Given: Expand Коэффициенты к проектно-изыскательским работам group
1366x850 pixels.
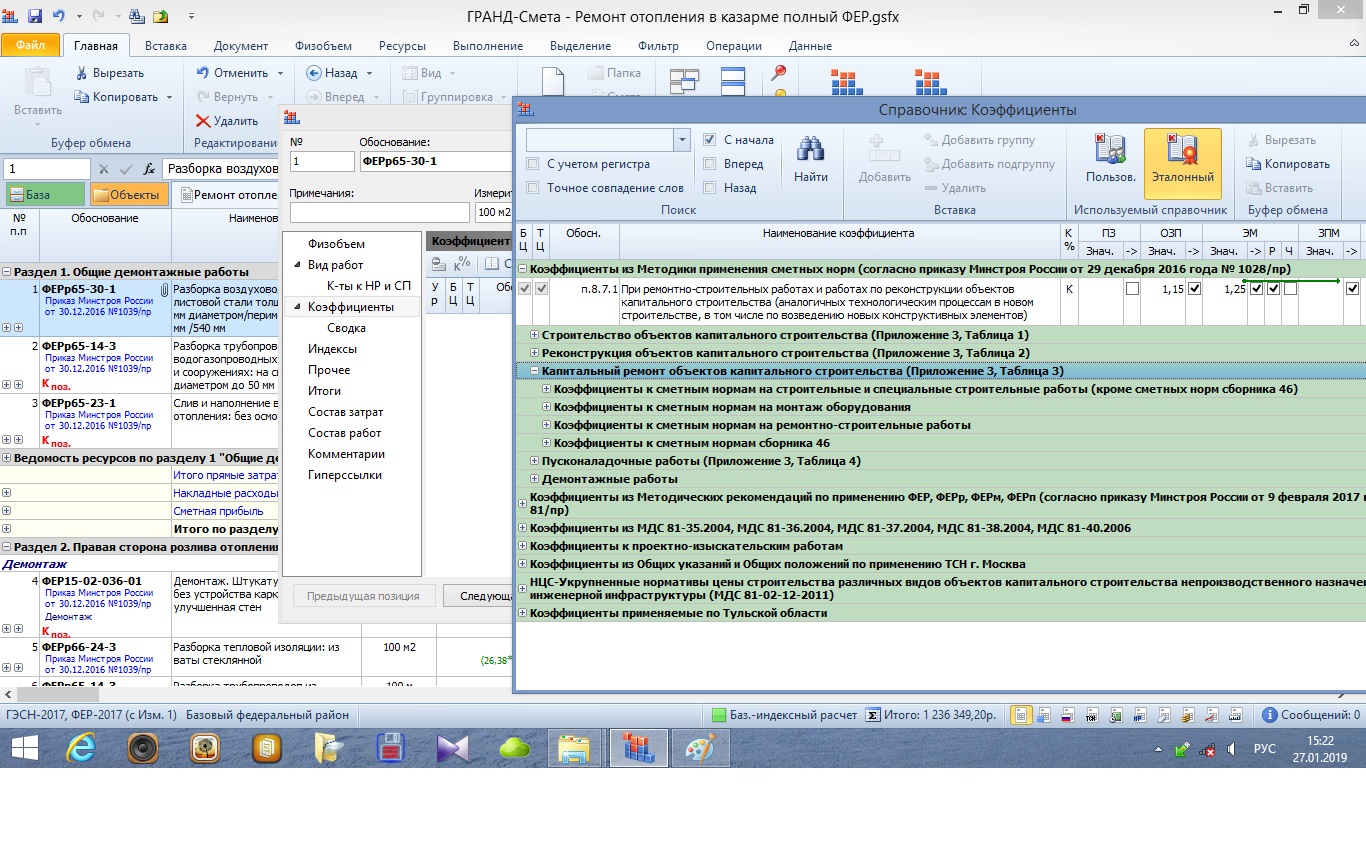Looking at the screenshot, I should click(x=522, y=546).
